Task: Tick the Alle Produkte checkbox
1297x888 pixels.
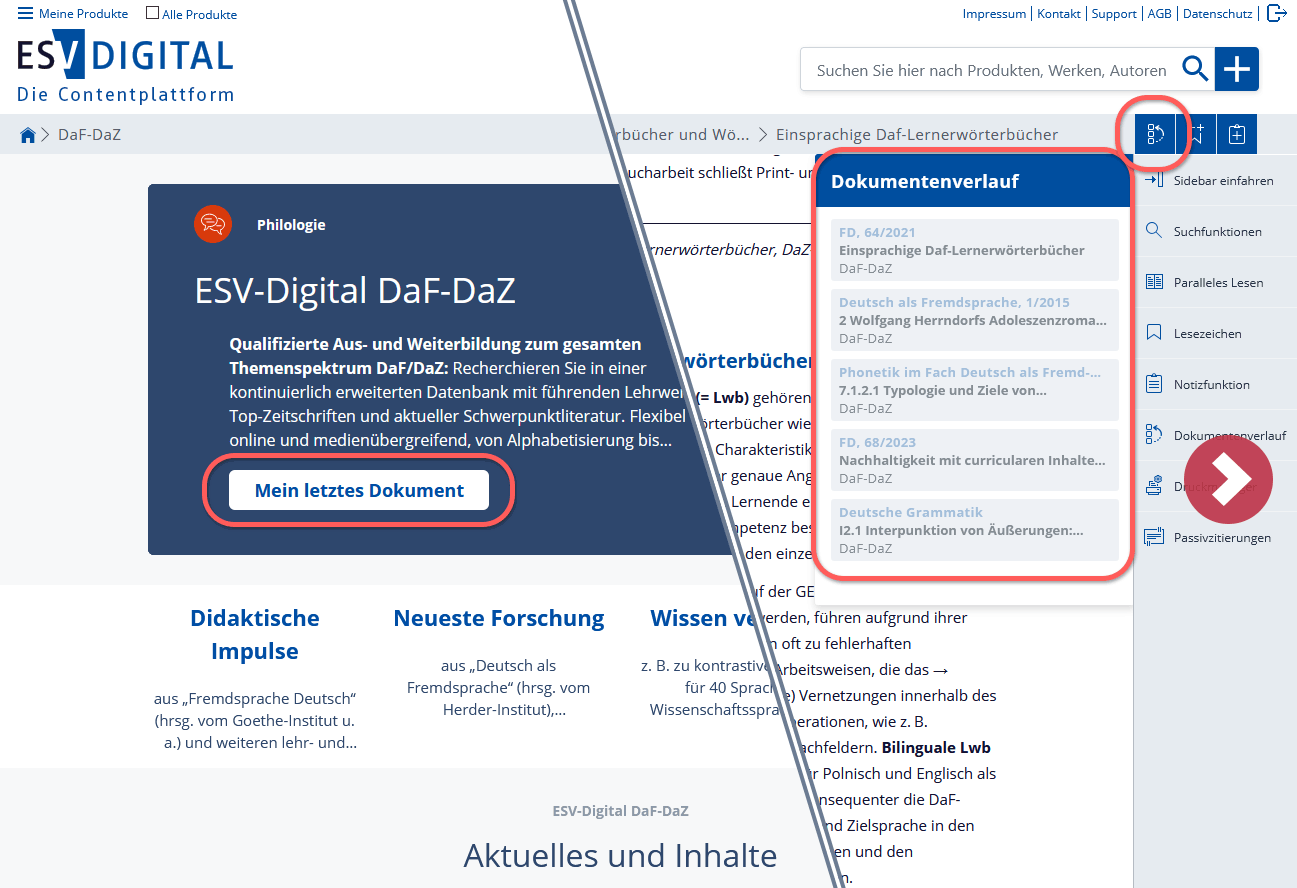Action: [152, 13]
